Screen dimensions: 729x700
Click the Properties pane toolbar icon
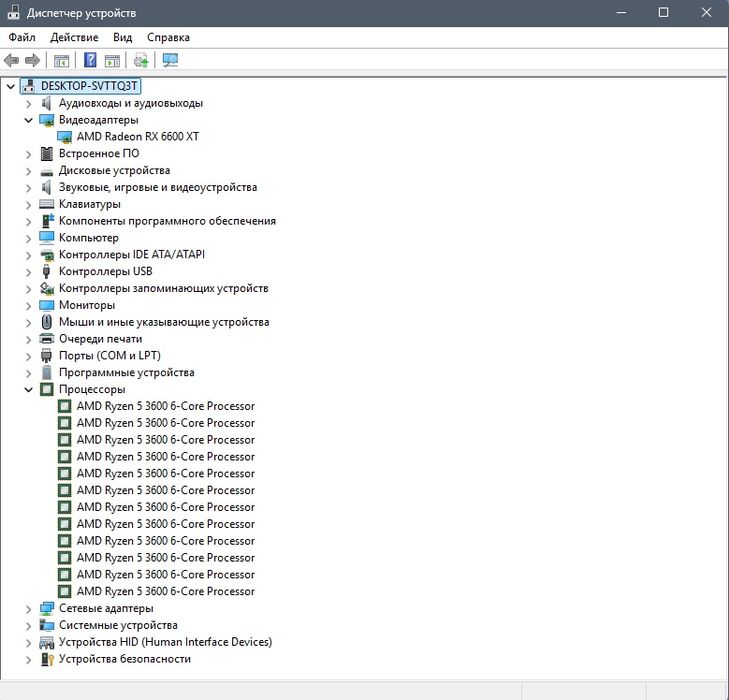point(112,60)
